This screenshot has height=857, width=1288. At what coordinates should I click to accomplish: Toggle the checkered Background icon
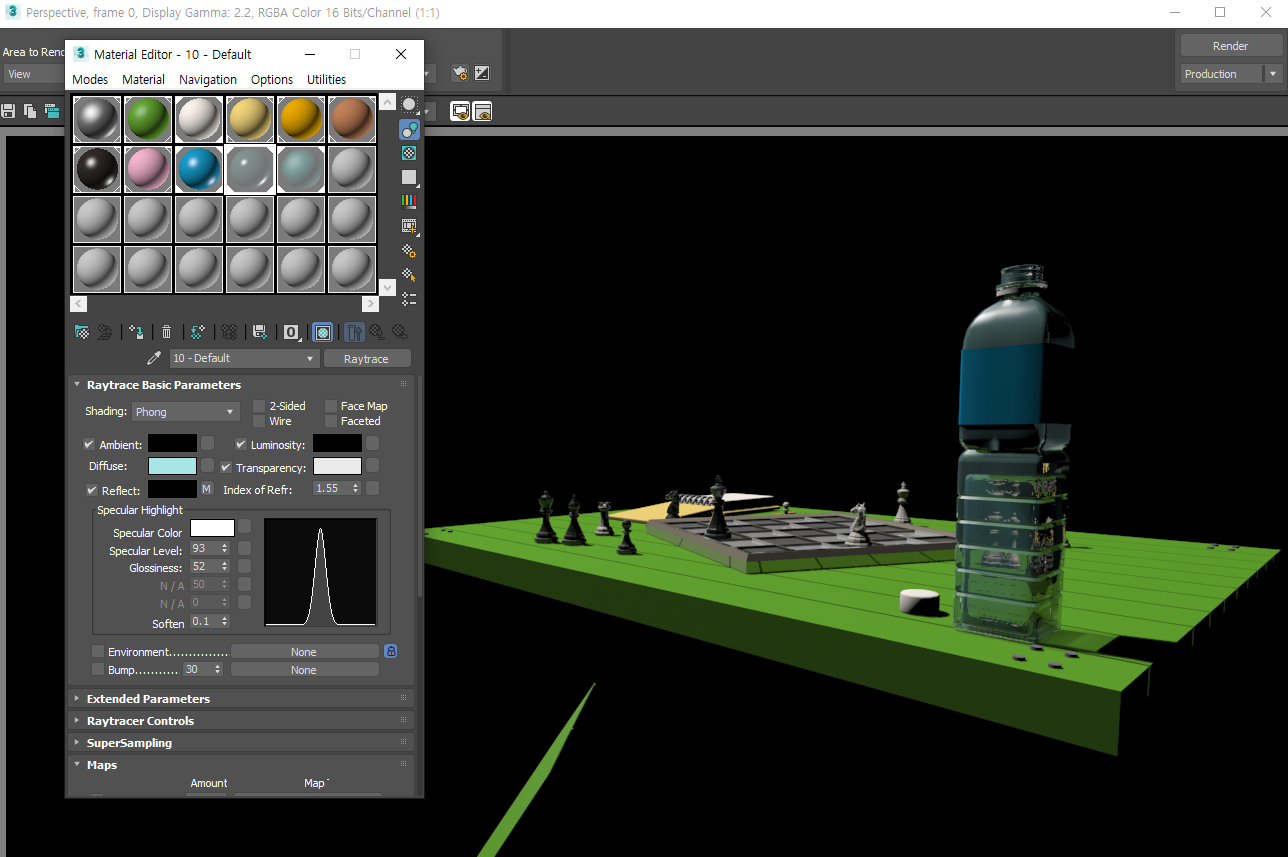pyautogui.click(x=409, y=153)
